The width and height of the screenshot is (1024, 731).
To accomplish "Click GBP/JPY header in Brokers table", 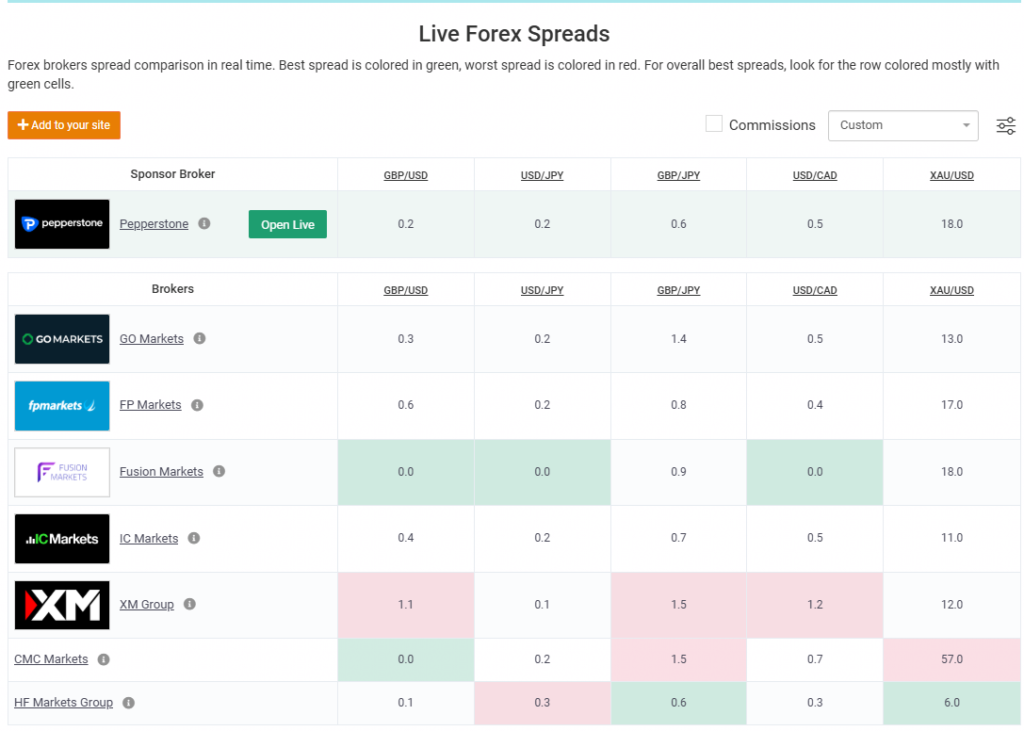I will coord(679,291).
